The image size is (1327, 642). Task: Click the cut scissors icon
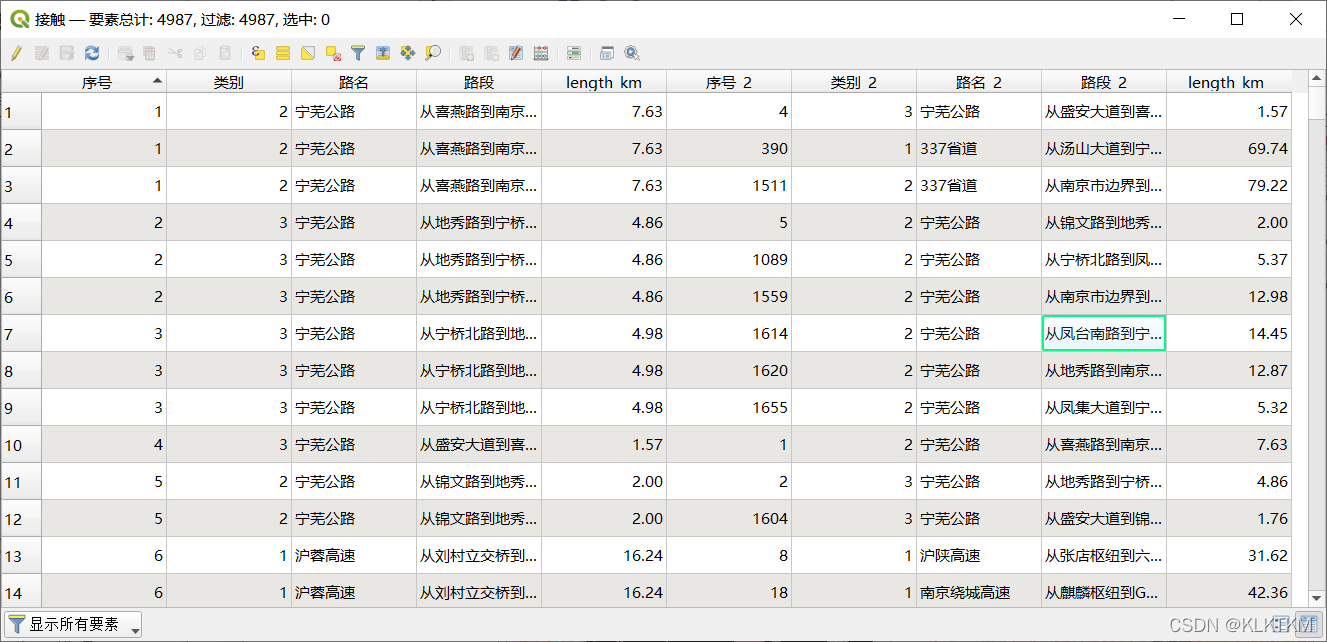(x=175, y=53)
